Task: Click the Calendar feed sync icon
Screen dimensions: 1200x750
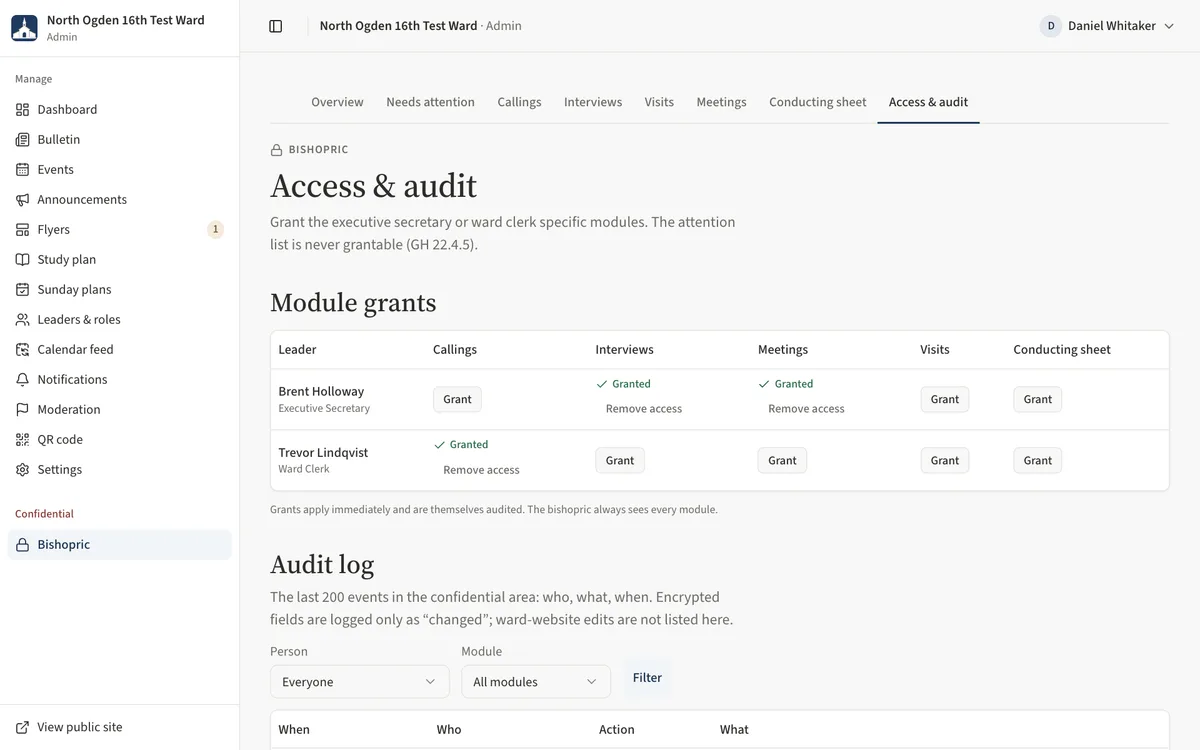Action: (x=23, y=350)
